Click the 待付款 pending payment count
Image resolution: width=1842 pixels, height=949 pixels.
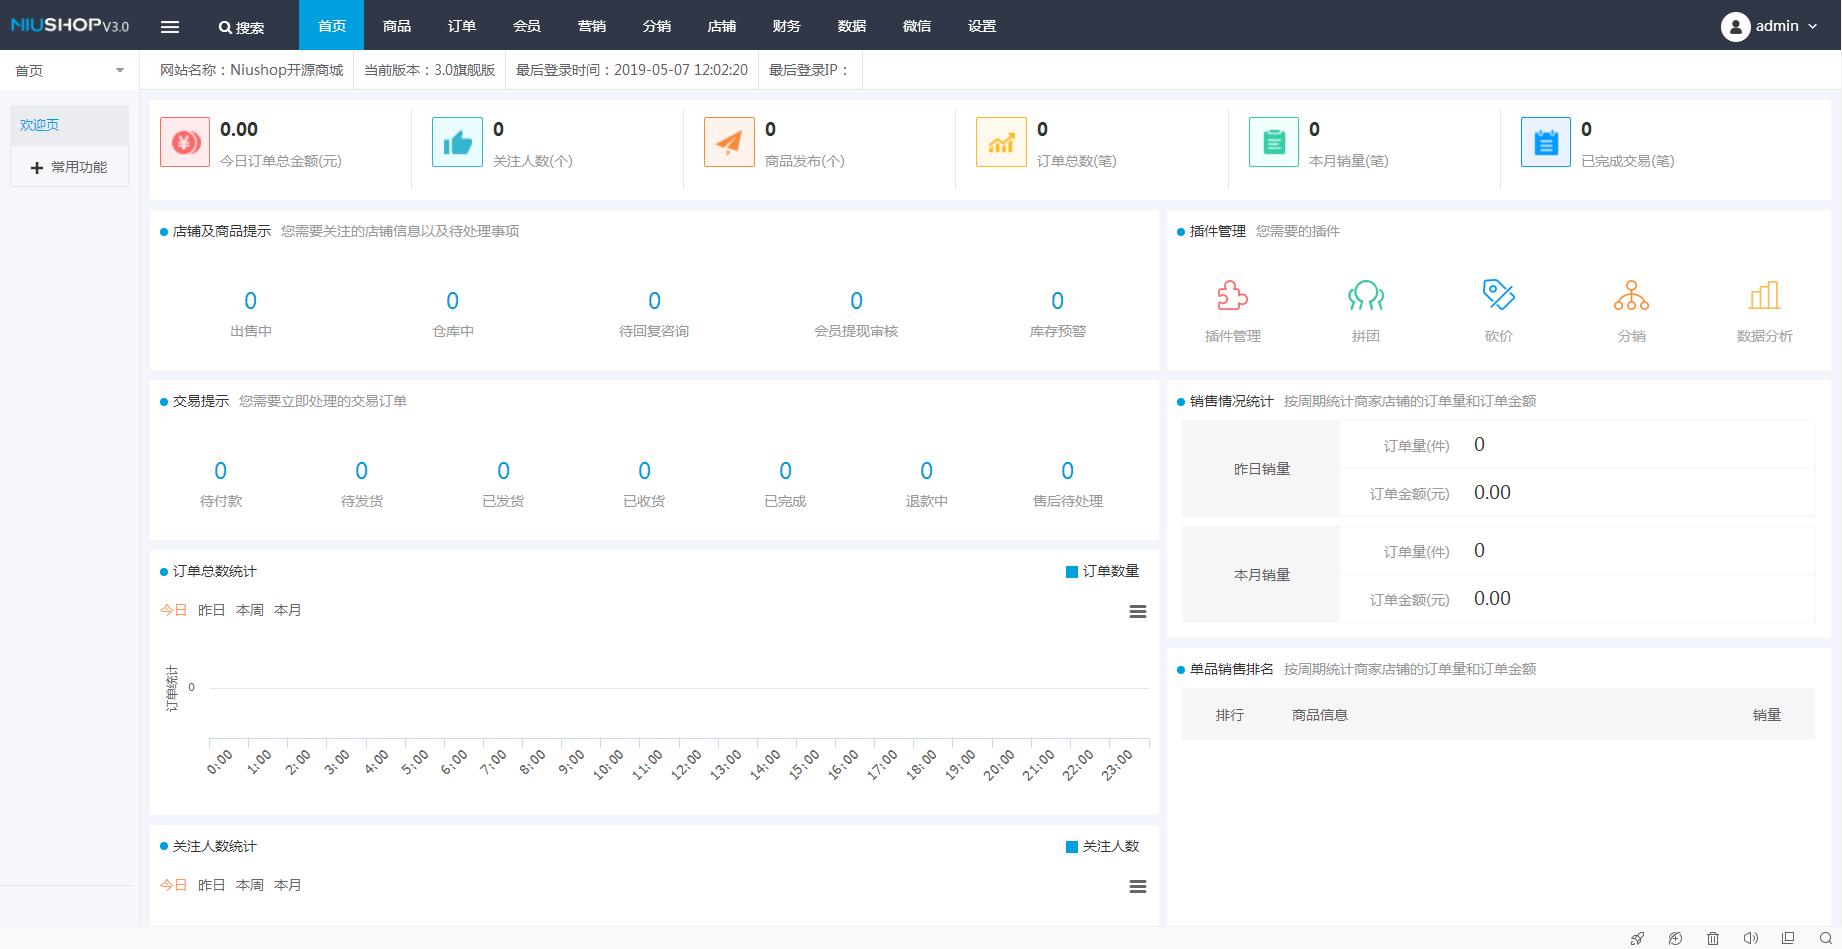220,471
